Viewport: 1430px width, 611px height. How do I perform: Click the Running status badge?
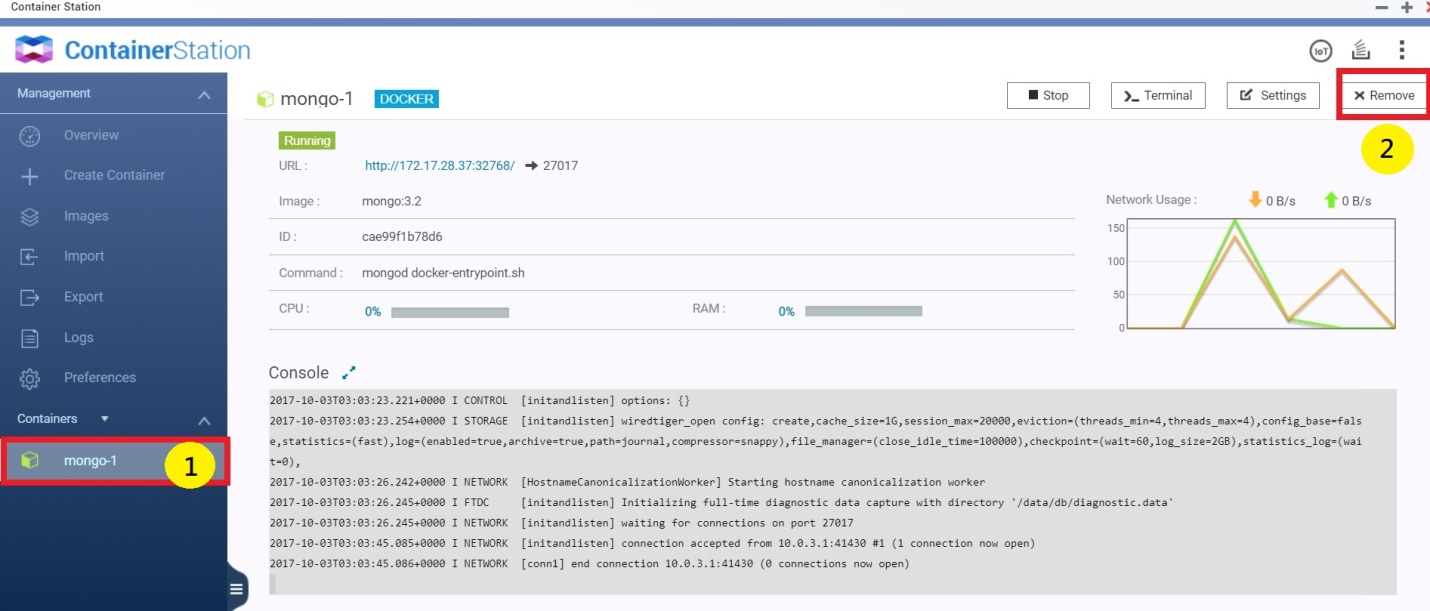[x=307, y=141]
